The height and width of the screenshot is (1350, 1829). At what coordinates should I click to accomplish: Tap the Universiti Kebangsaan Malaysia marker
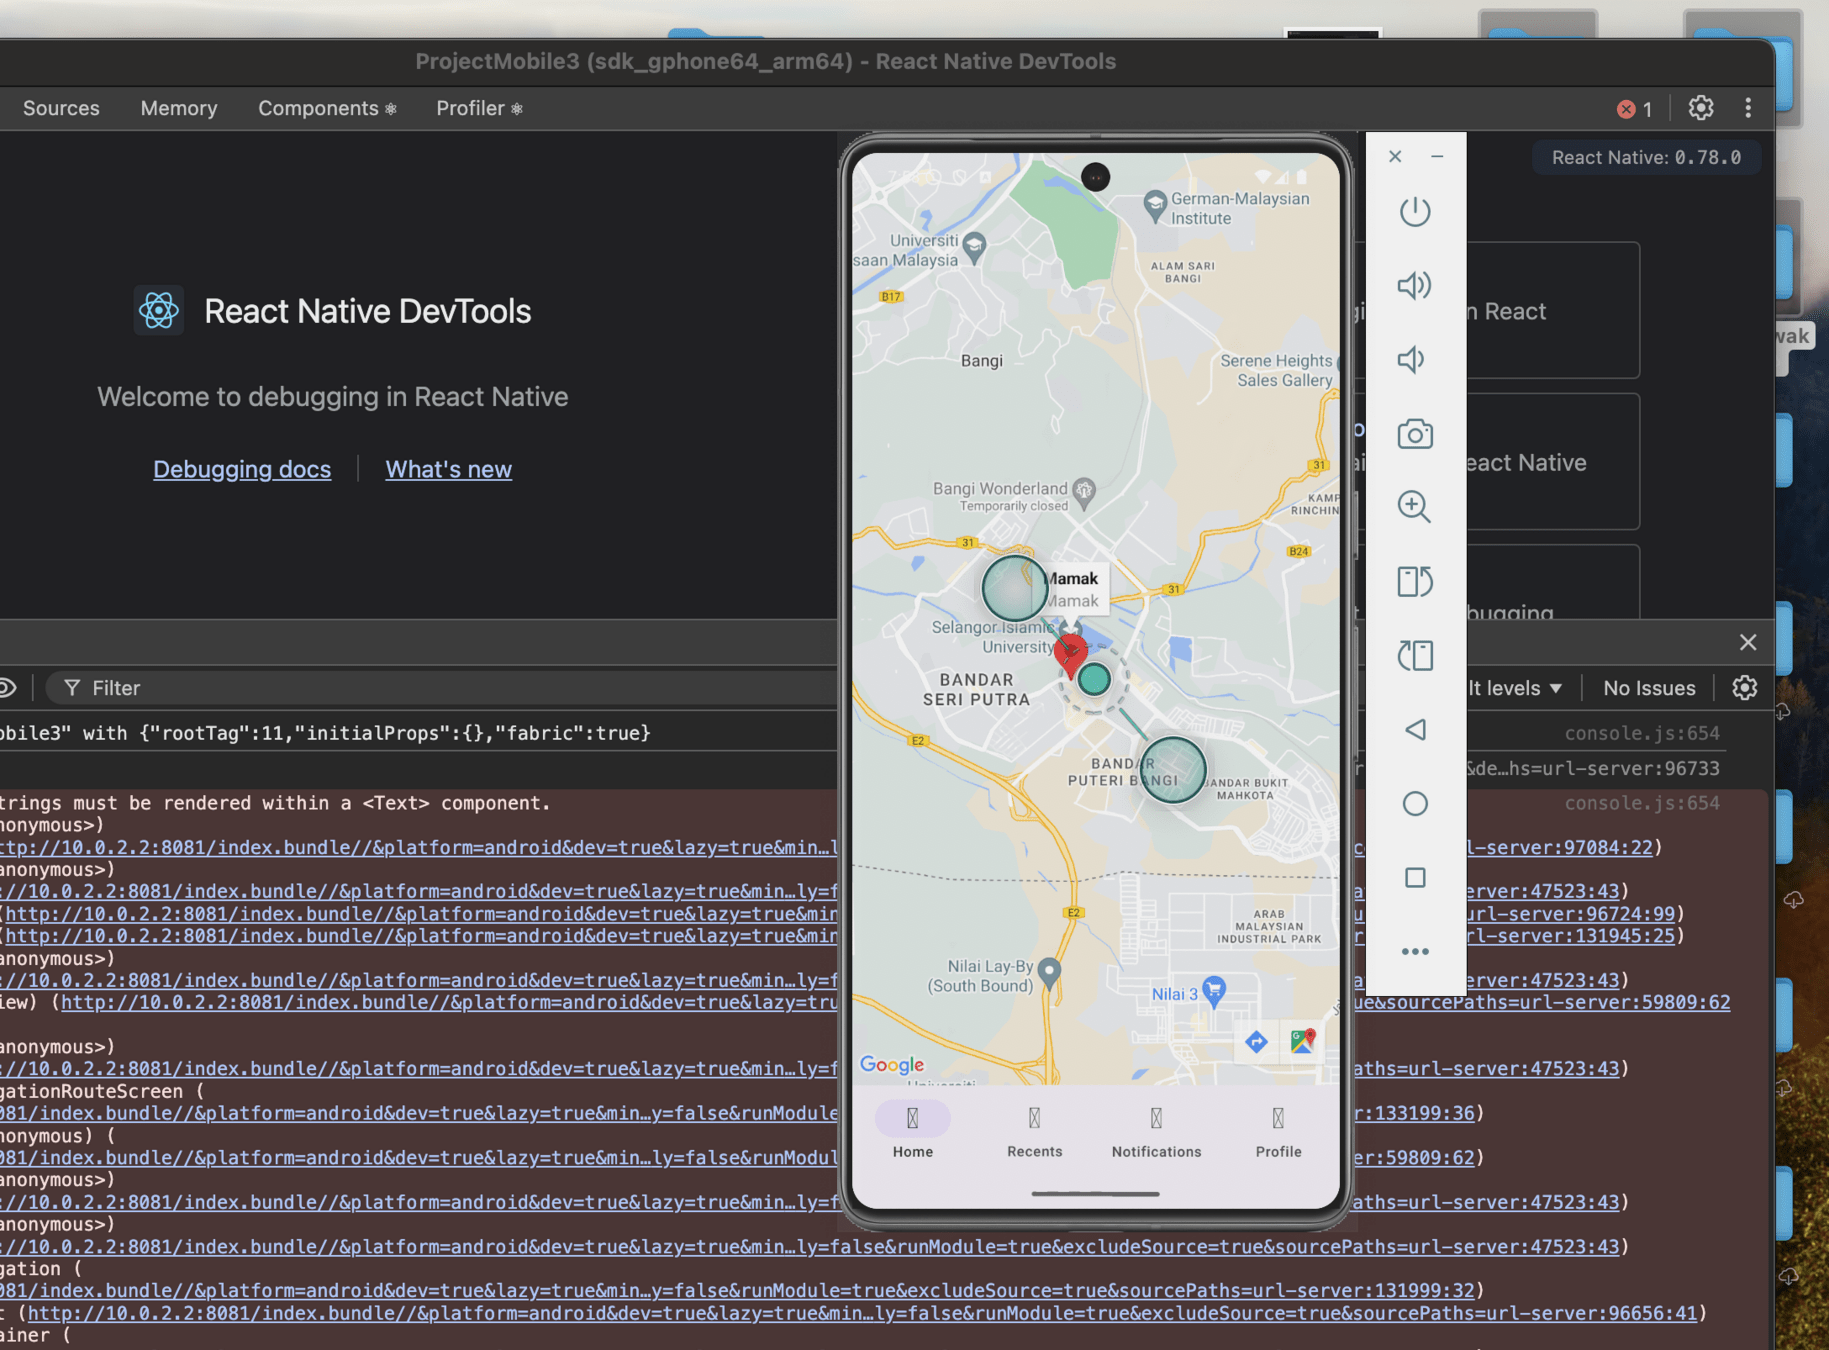tap(974, 246)
